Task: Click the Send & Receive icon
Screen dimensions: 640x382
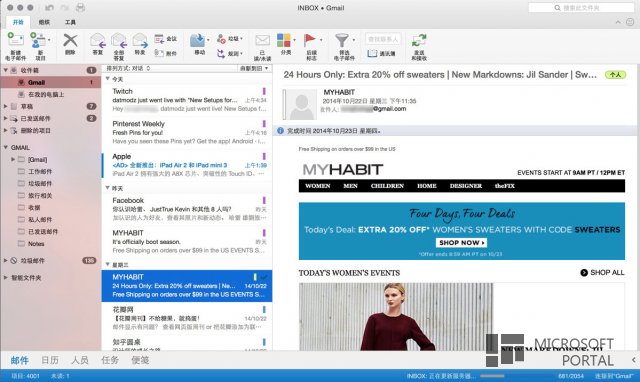Action: pos(419,41)
